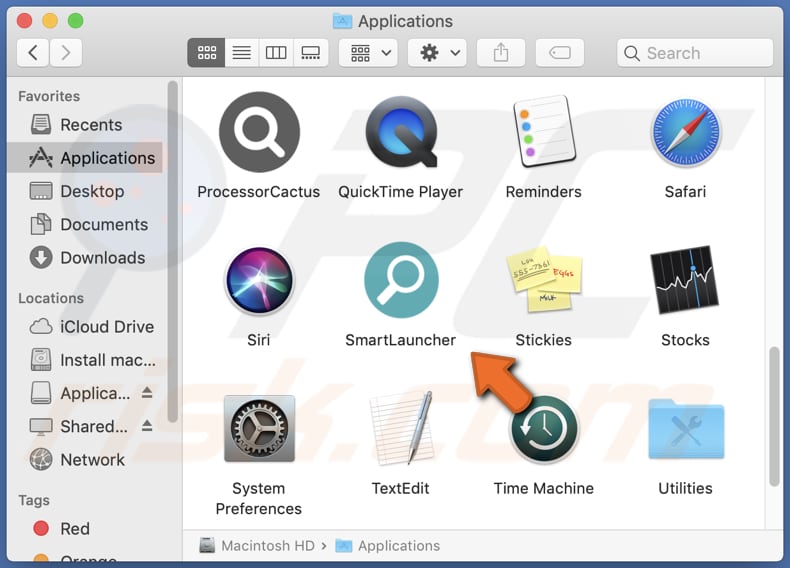The height and width of the screenshot is (568, 790).
Task: Click the Favorites sidebar heading
Action: 49,96
